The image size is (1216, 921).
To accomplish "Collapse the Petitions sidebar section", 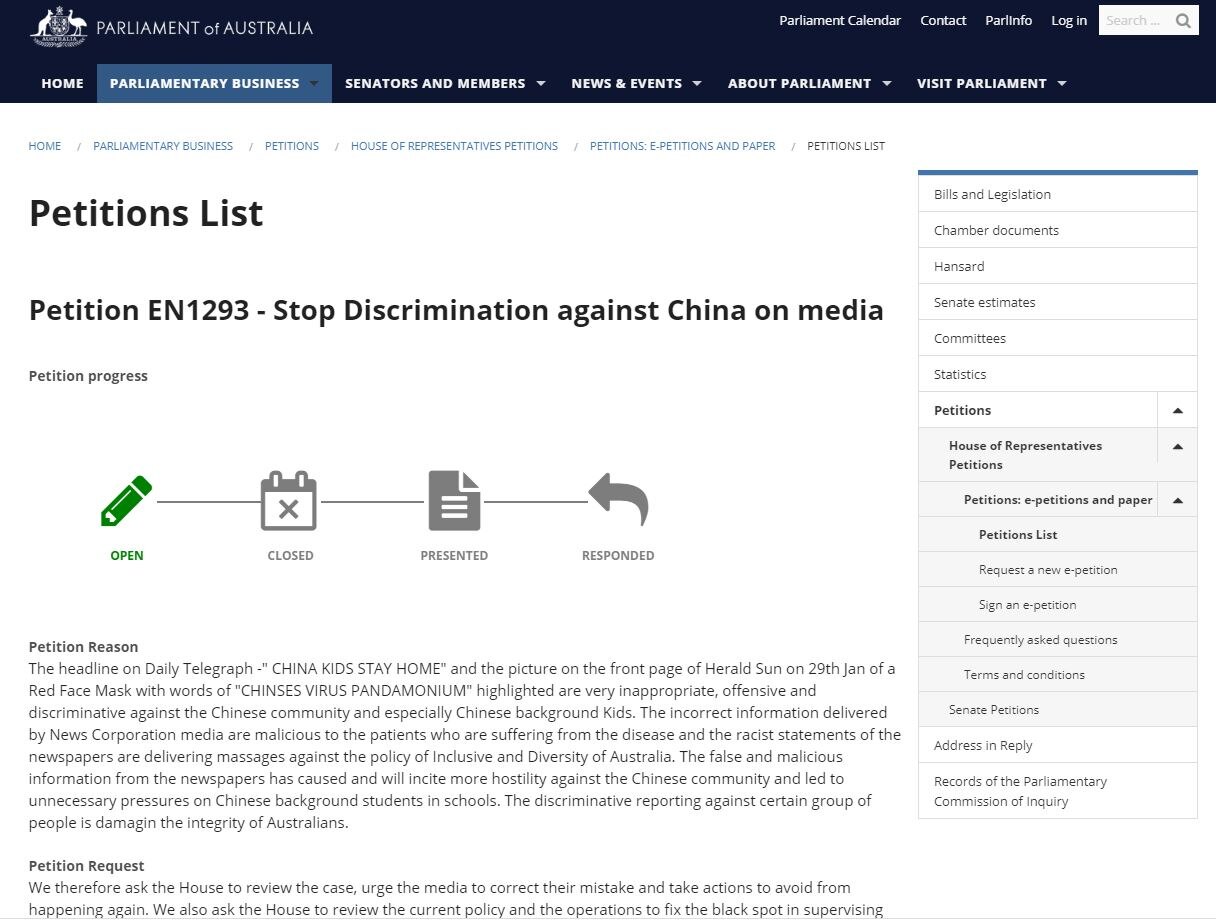I will (1177, 409).
